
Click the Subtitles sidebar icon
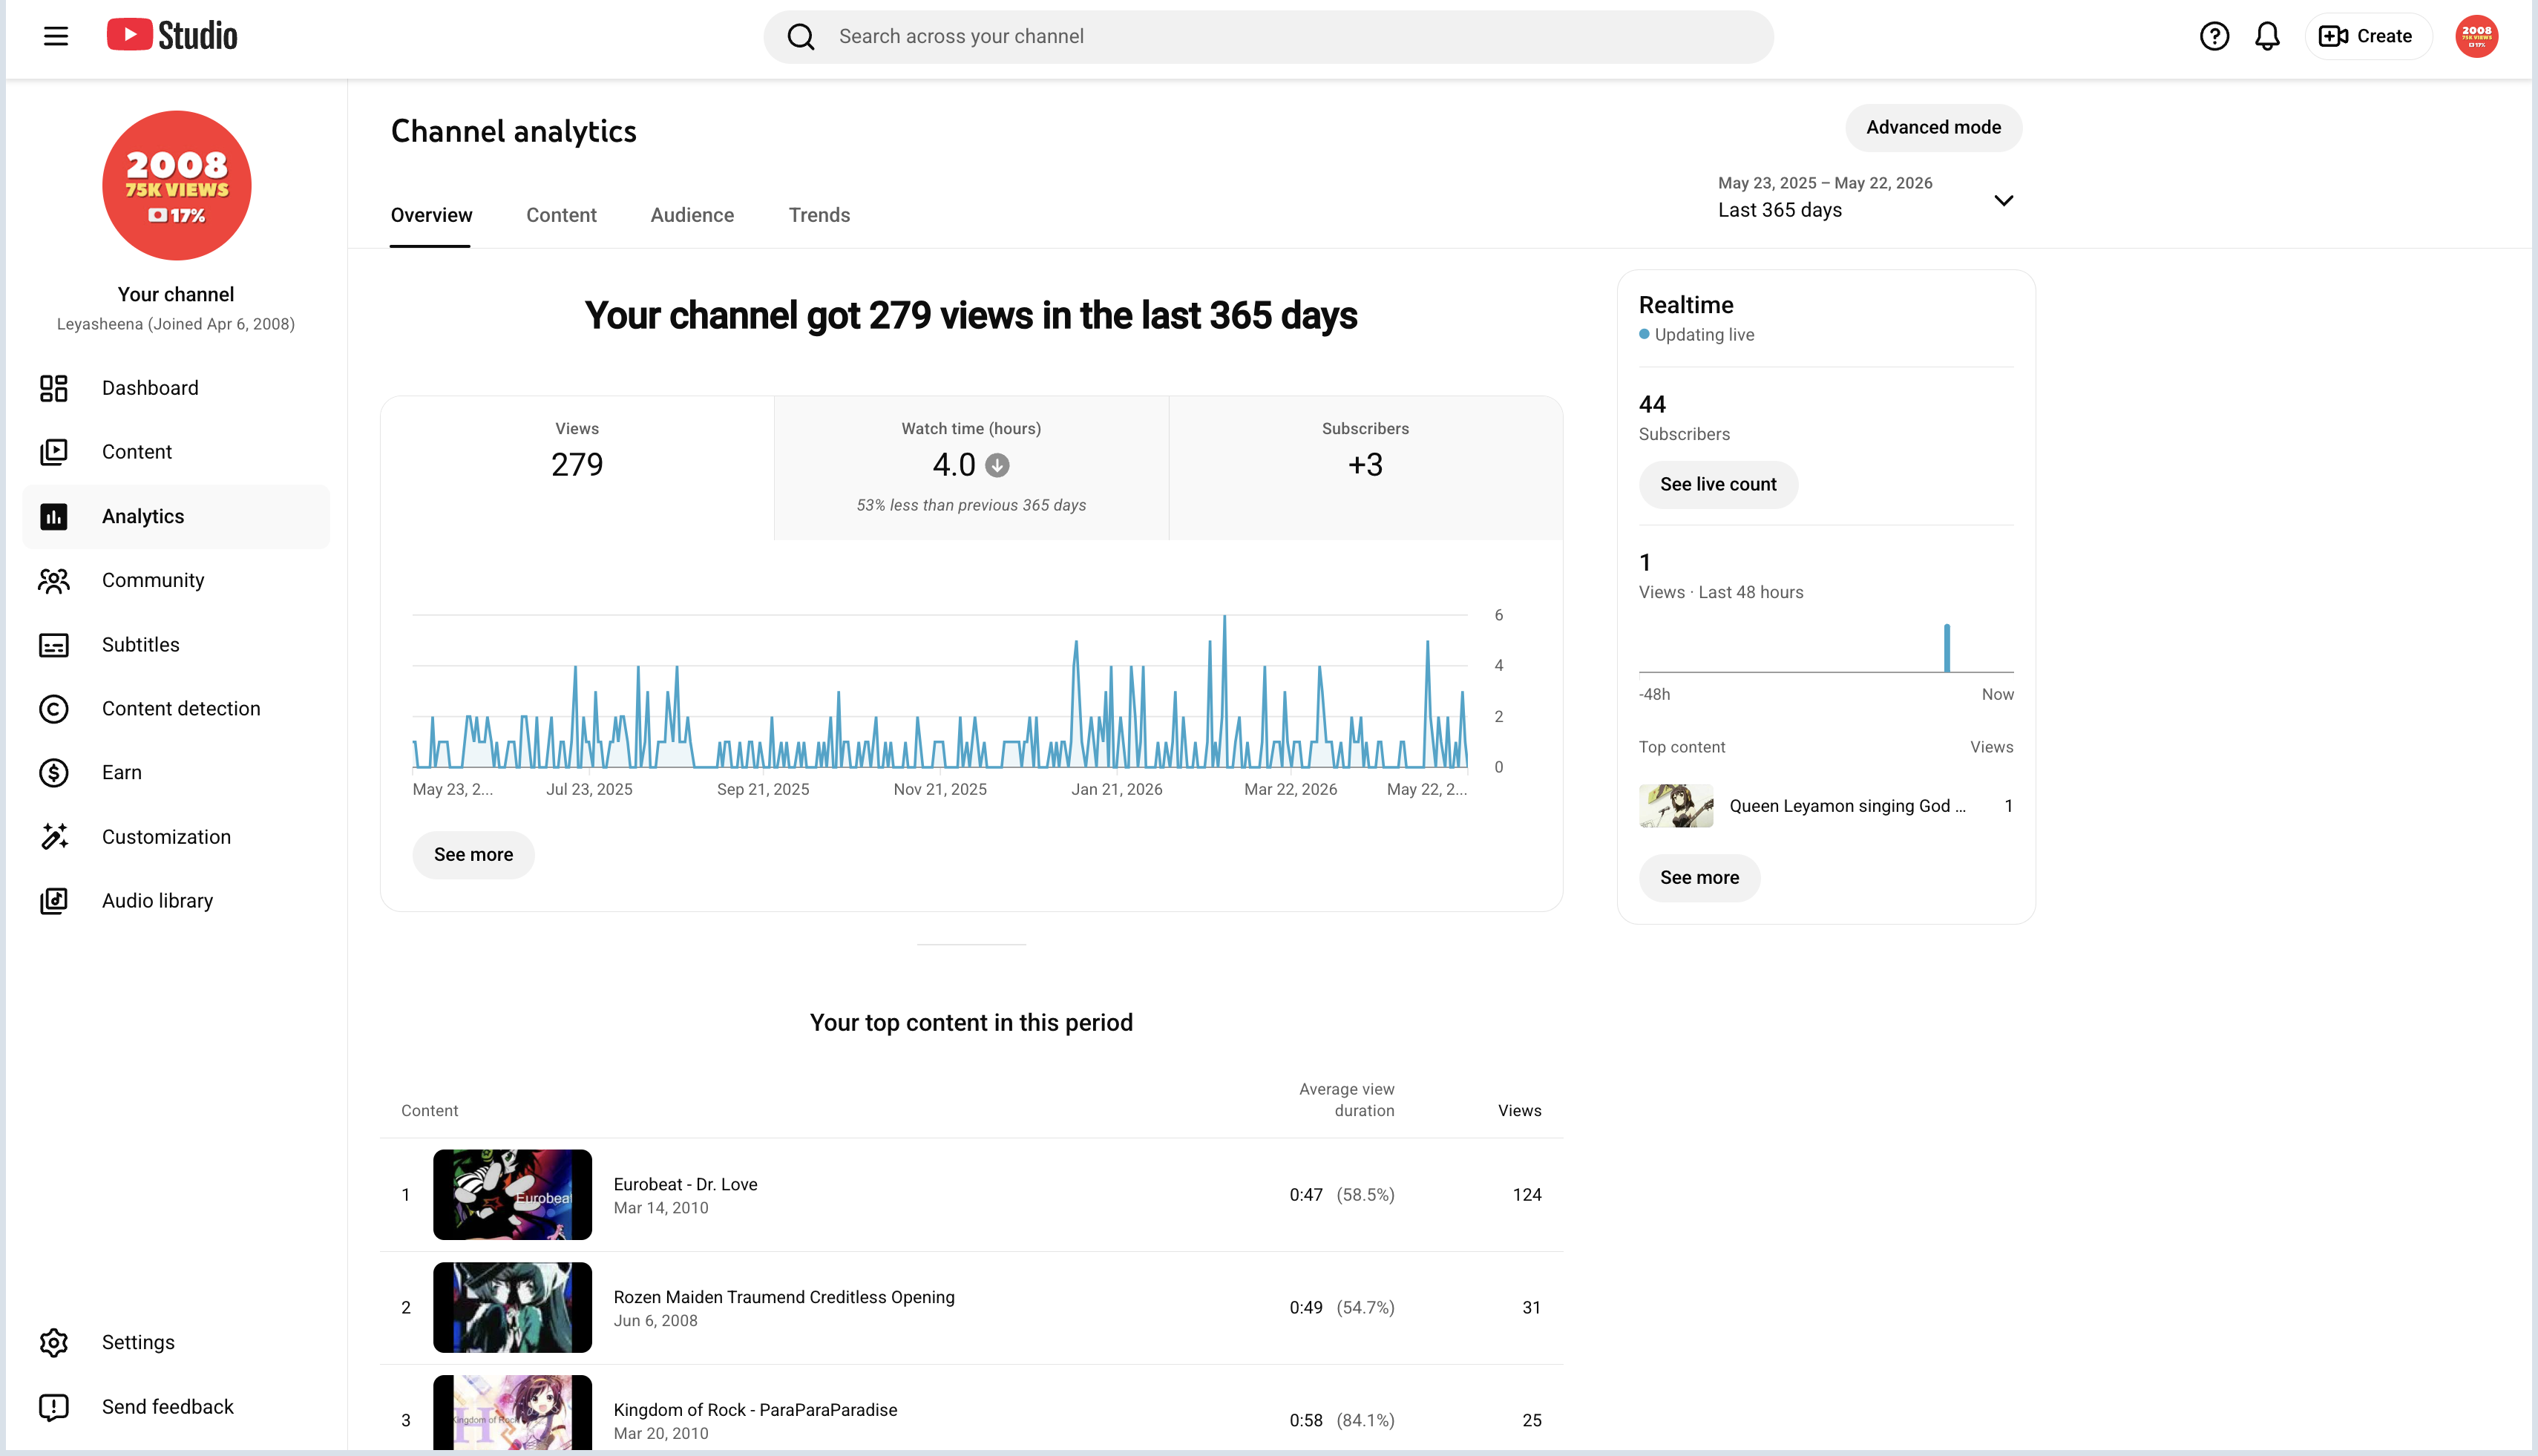pos(54,645)
